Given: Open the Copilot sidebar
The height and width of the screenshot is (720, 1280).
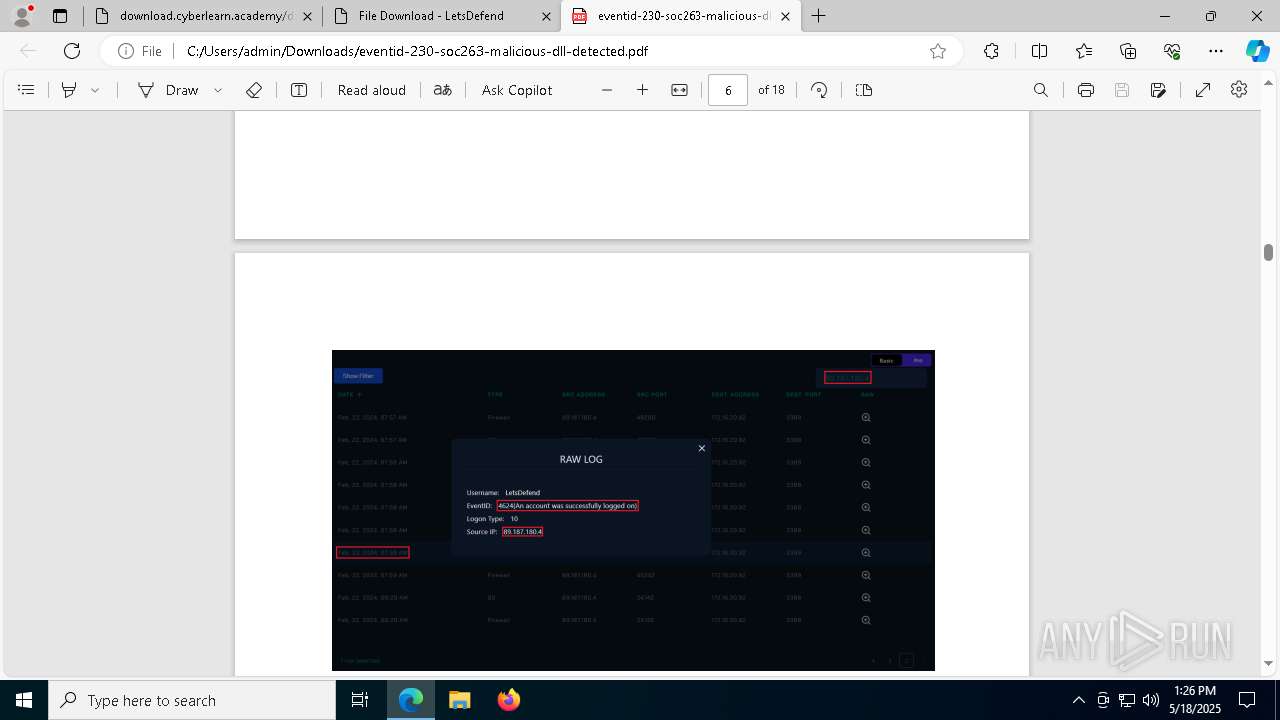Looking at the screenshot, I should point(1257,51).
